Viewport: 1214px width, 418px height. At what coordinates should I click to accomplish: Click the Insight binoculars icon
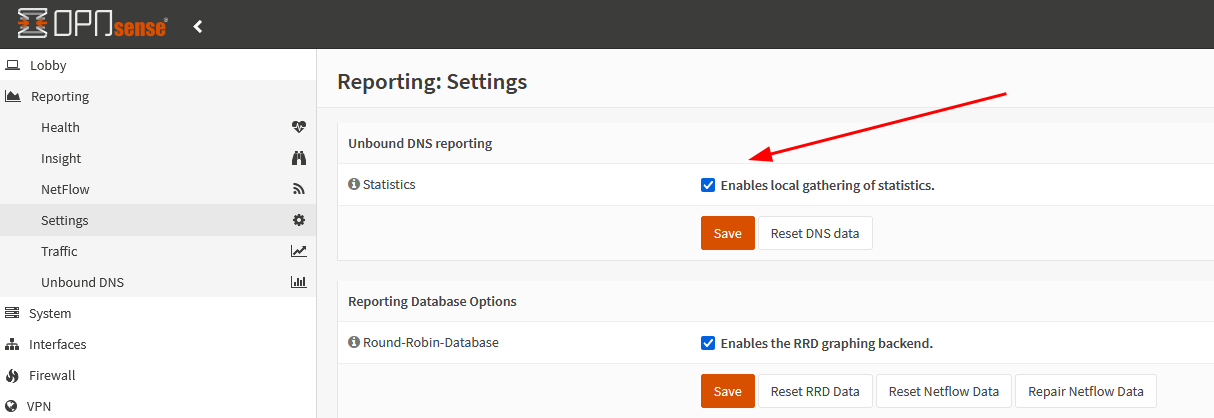click(x=298, y=158)
